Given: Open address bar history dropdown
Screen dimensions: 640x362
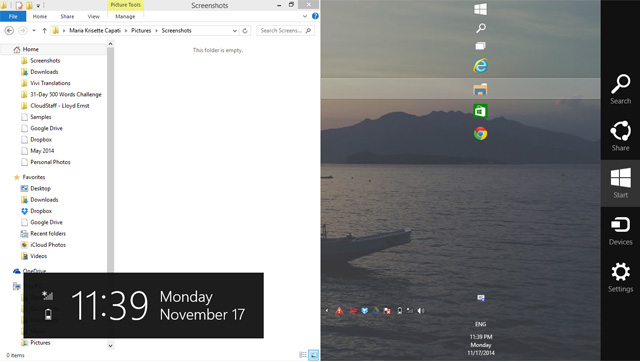Looking at the screenshot, I should [x=235, y=31].
